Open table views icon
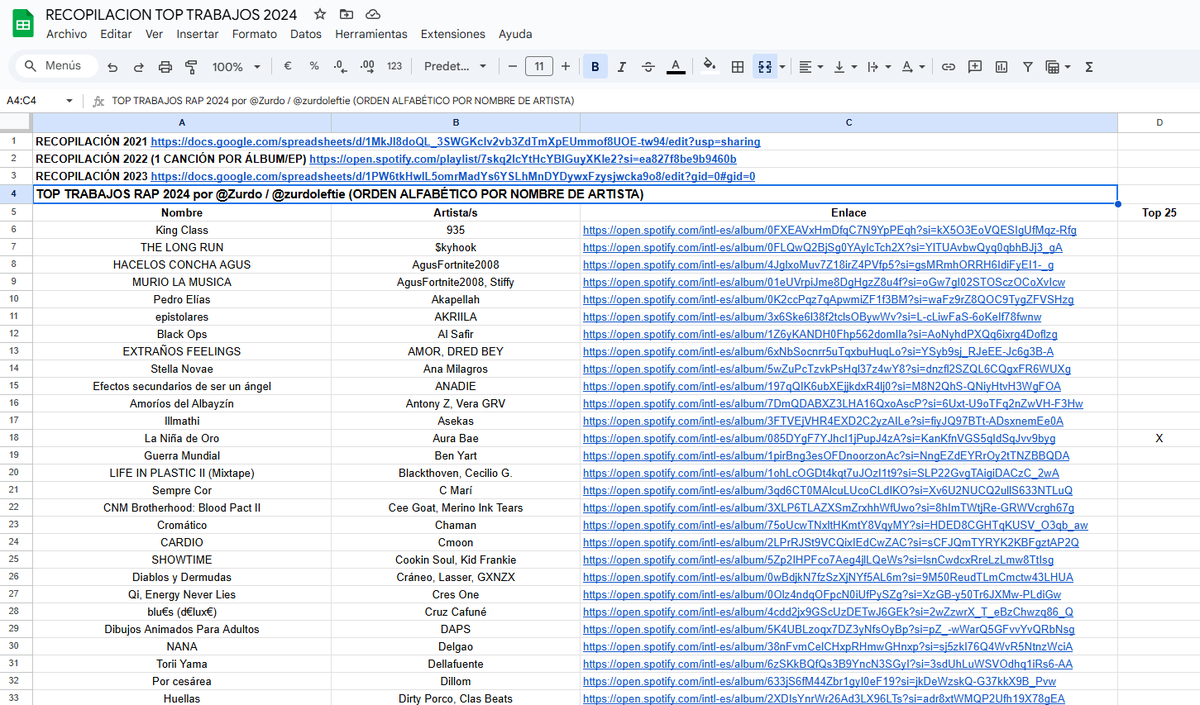Image resolution: width=1200 pixels, height=705 pixels. click(1052, 67)
